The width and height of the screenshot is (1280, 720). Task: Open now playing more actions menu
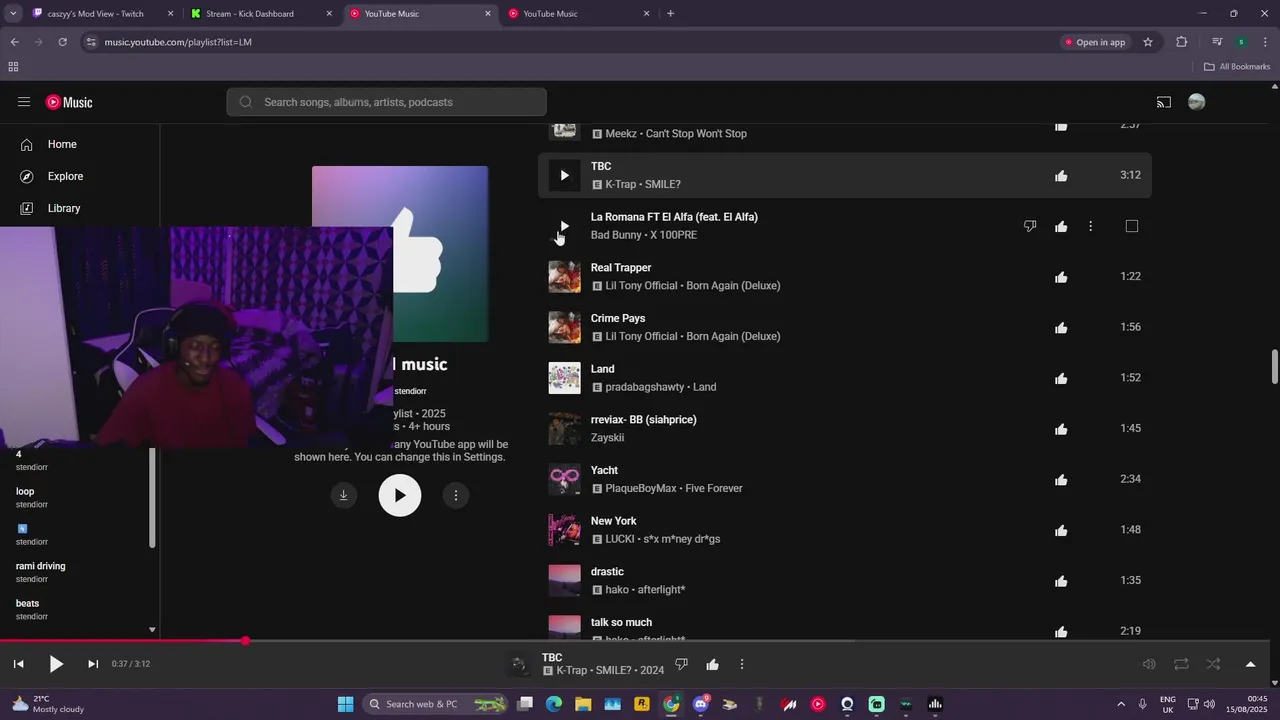pos(742,664)
